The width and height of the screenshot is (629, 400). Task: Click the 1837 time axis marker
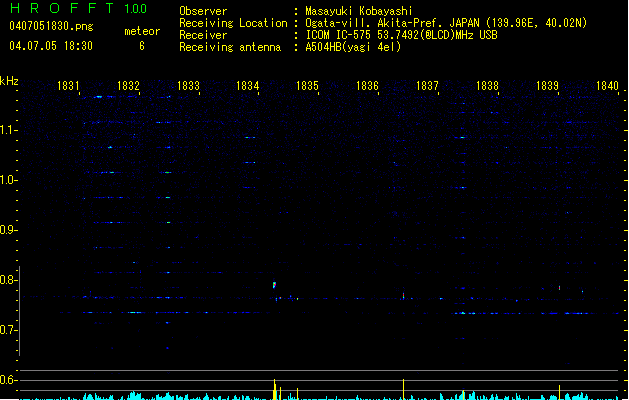427,86
